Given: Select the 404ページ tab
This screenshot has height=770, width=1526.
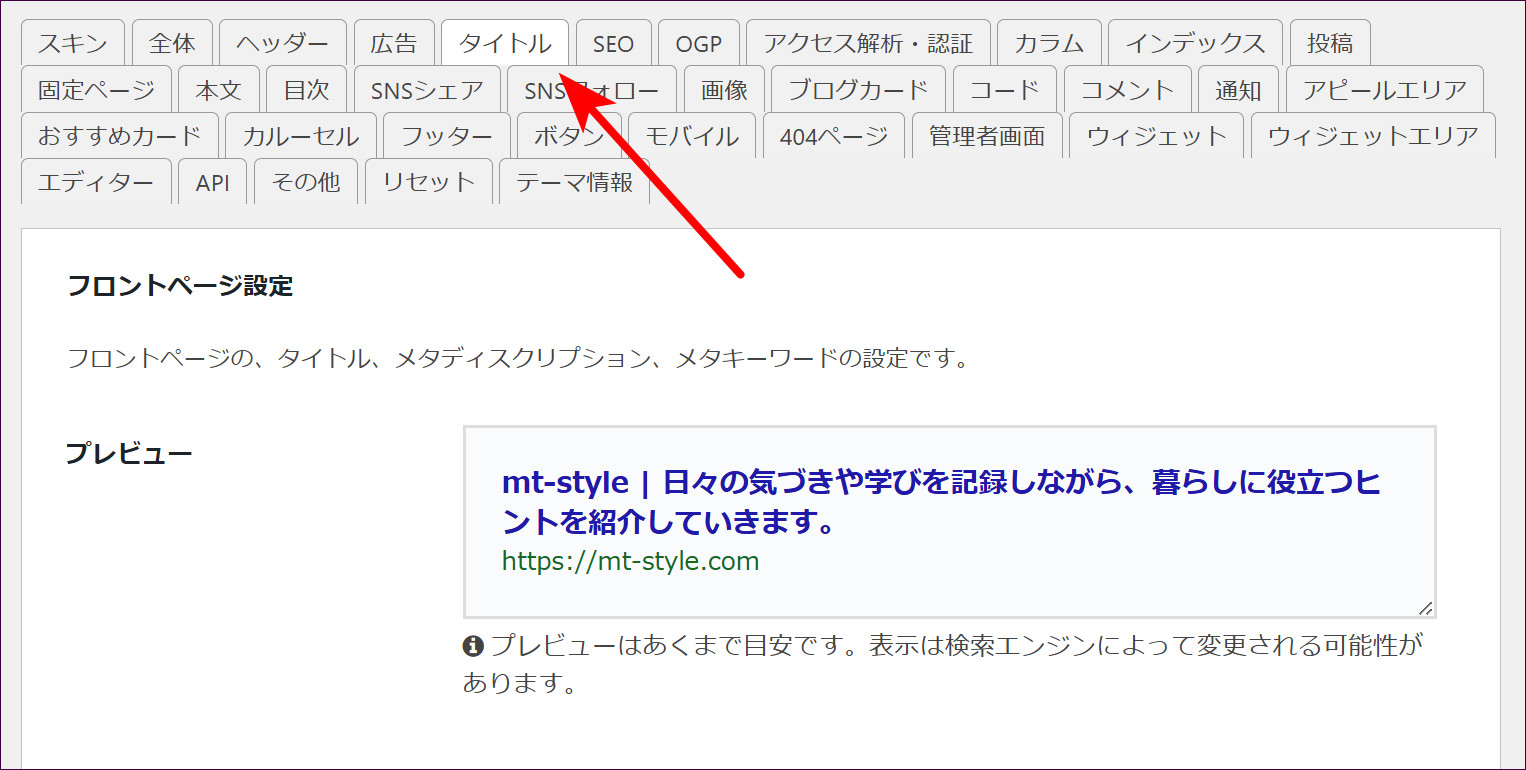Looking at the screenshot, I should tap(834, 136).
